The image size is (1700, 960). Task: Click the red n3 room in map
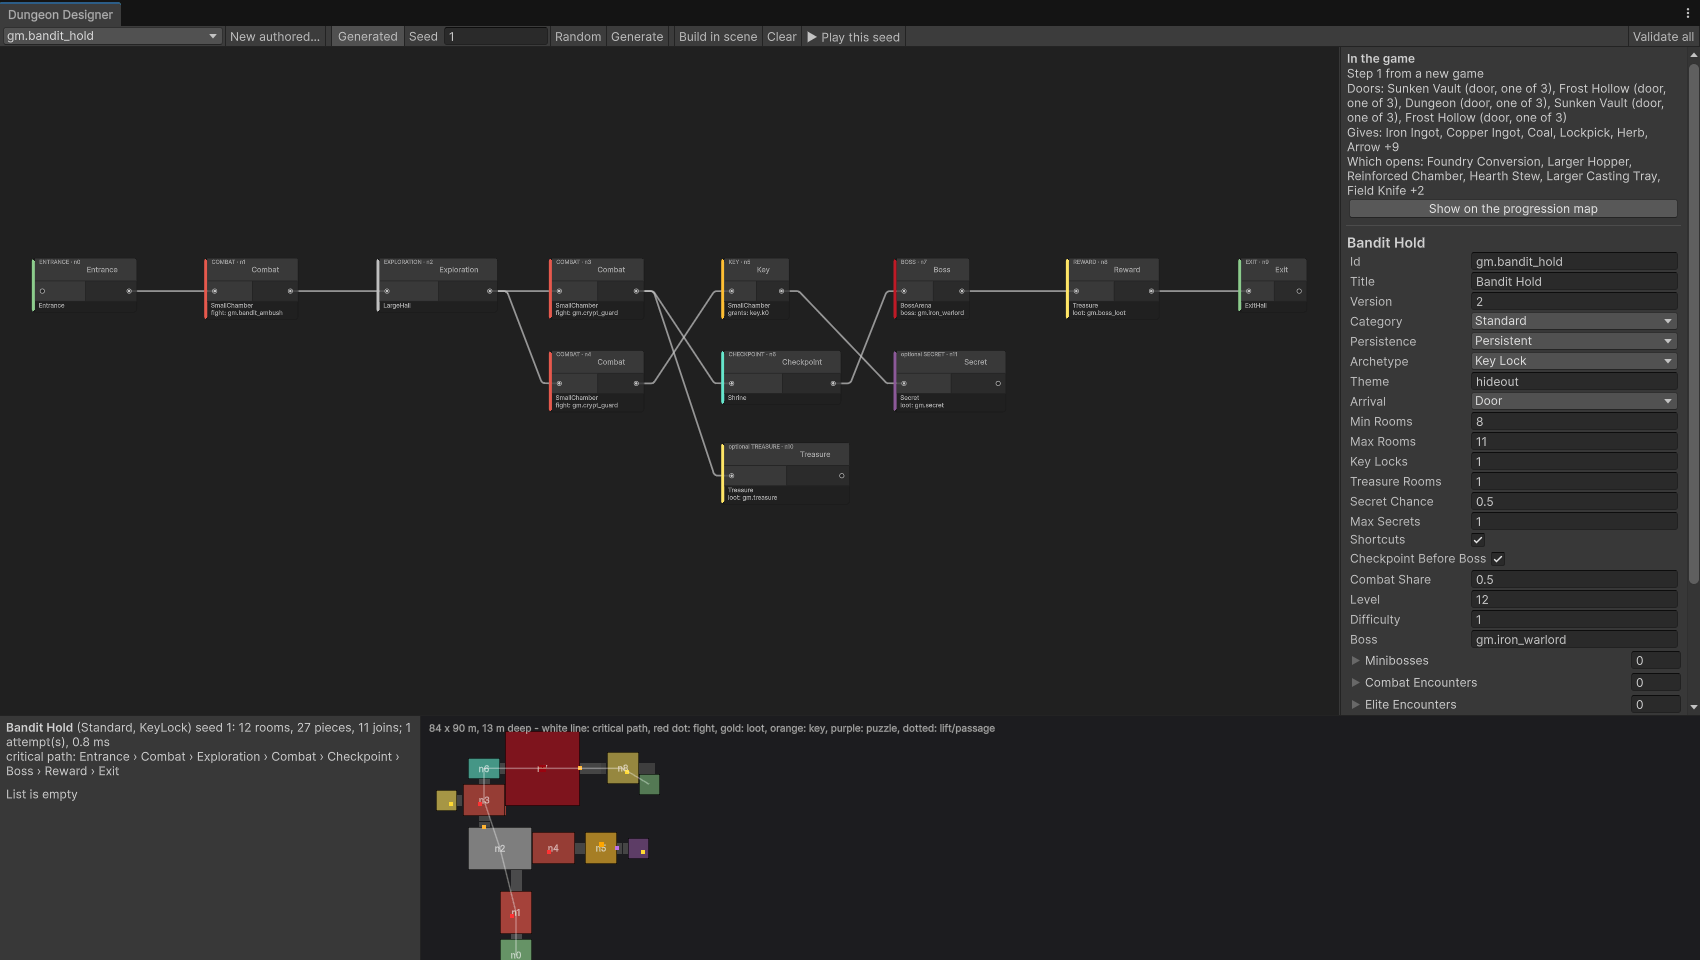click(x=484, y=800)
